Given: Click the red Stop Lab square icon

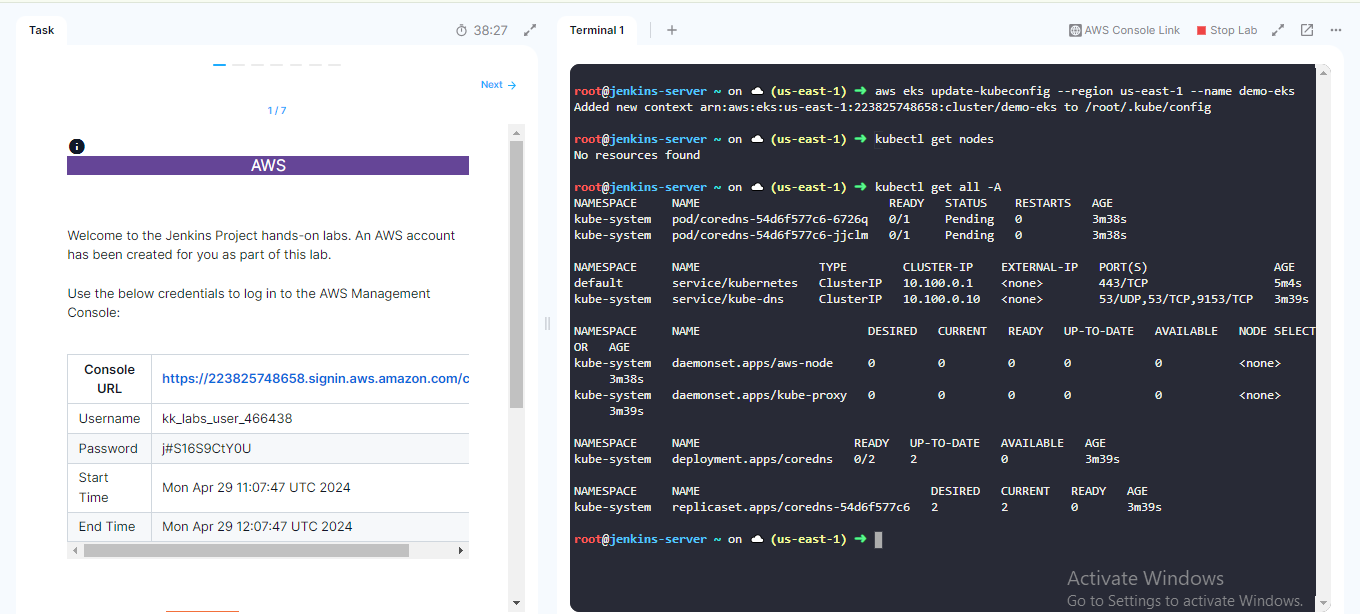Looking at the screenshot, I should click(x=1200, y=30).
